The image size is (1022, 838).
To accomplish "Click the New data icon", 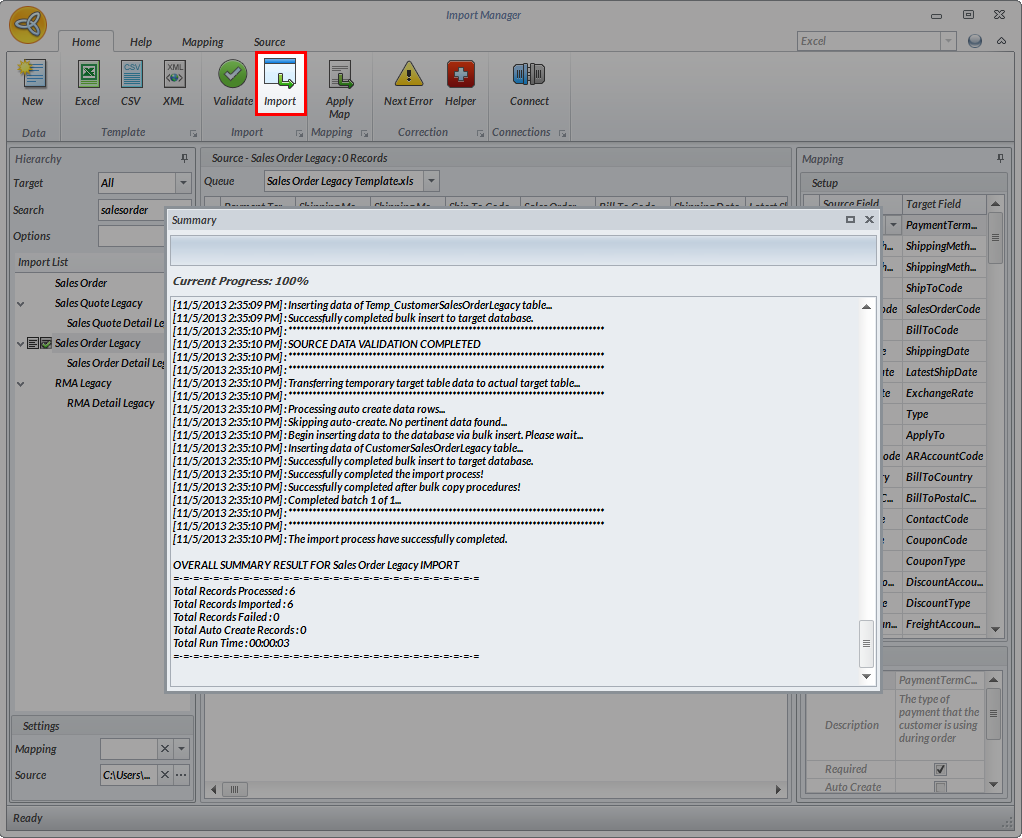I will click(32, 82).
